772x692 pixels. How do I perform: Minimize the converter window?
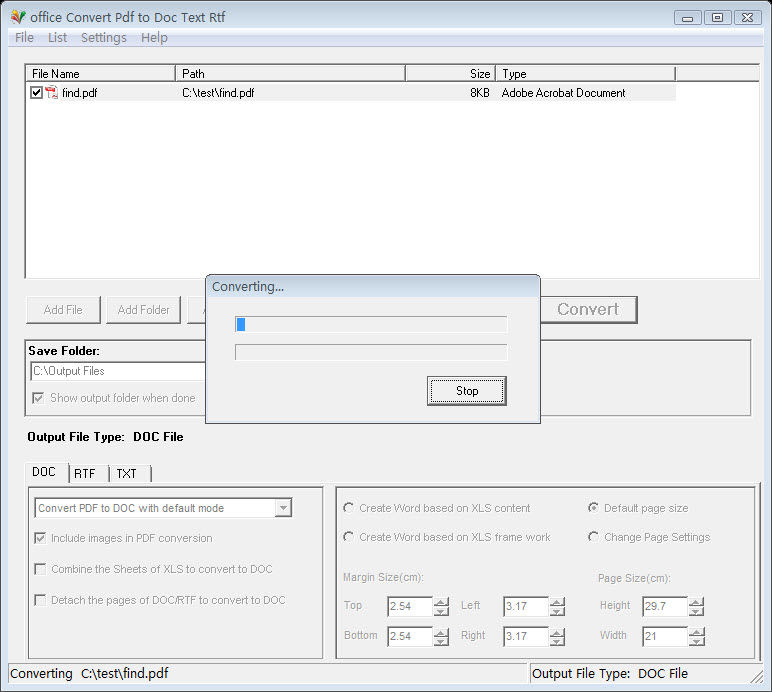click(x=687, y=18)
